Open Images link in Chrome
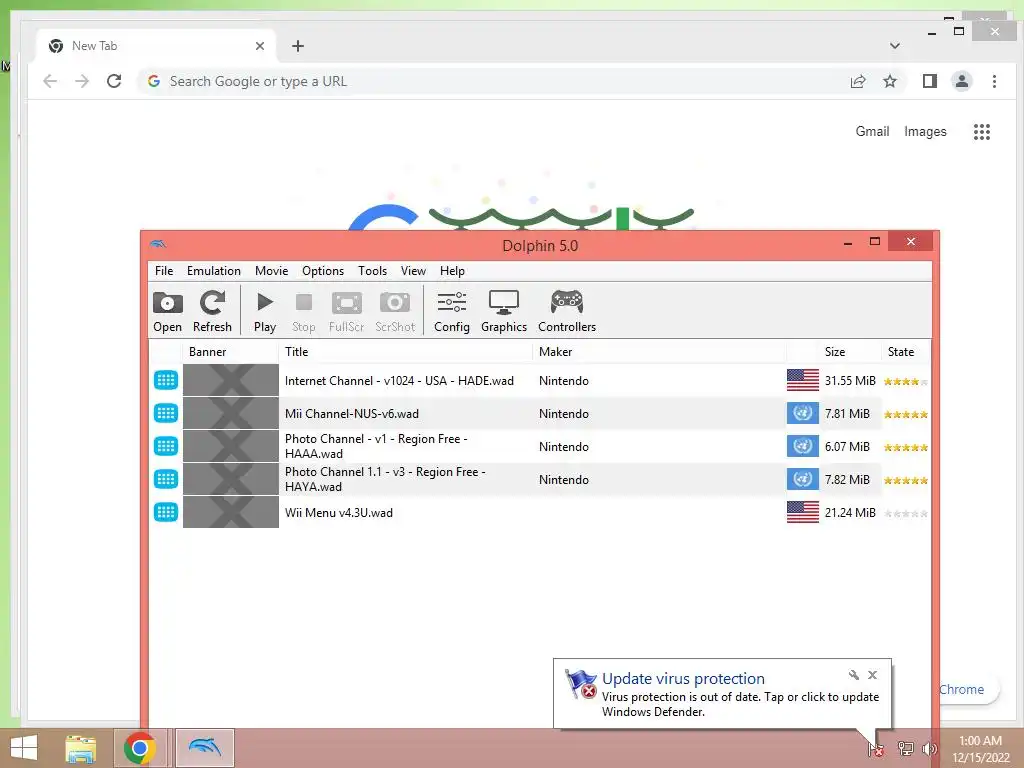The width and height of the screenshot is (1024, 768). tap(925, 131)
